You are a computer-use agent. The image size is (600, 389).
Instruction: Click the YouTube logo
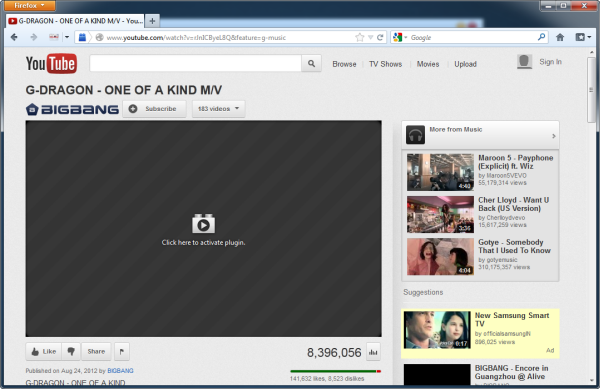click(x=51, y=63)
